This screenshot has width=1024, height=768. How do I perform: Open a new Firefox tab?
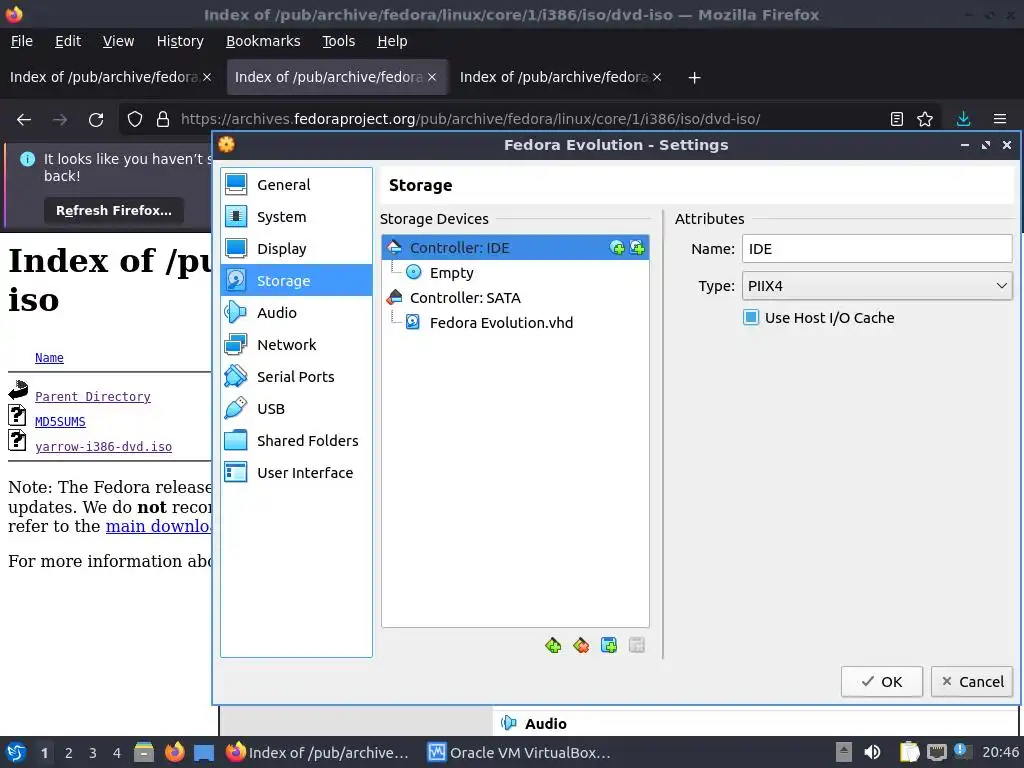tap(694, 78)
